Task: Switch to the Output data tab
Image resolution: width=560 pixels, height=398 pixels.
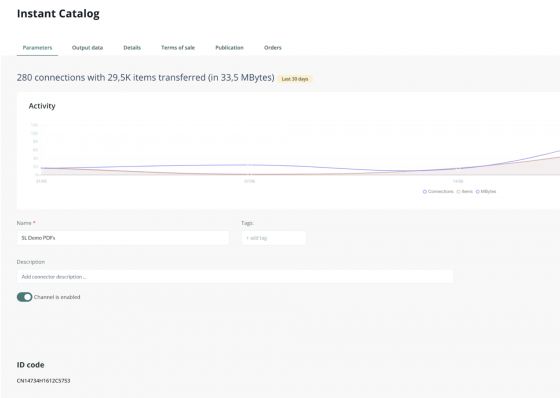Action: 88,48
